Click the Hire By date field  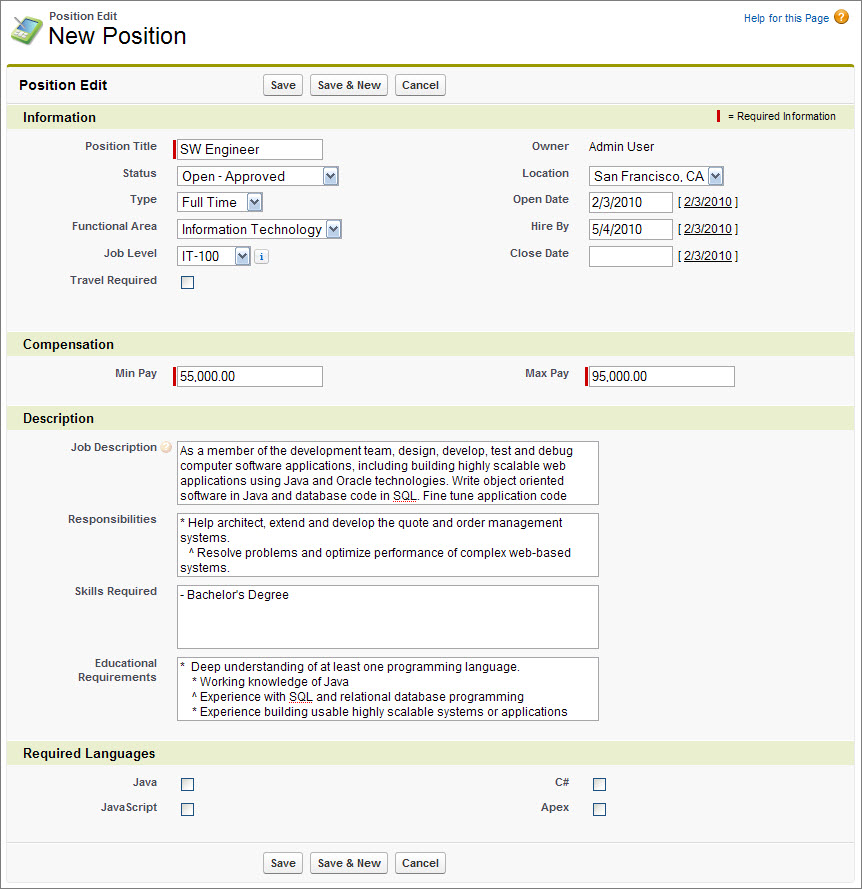coord(631,230)
